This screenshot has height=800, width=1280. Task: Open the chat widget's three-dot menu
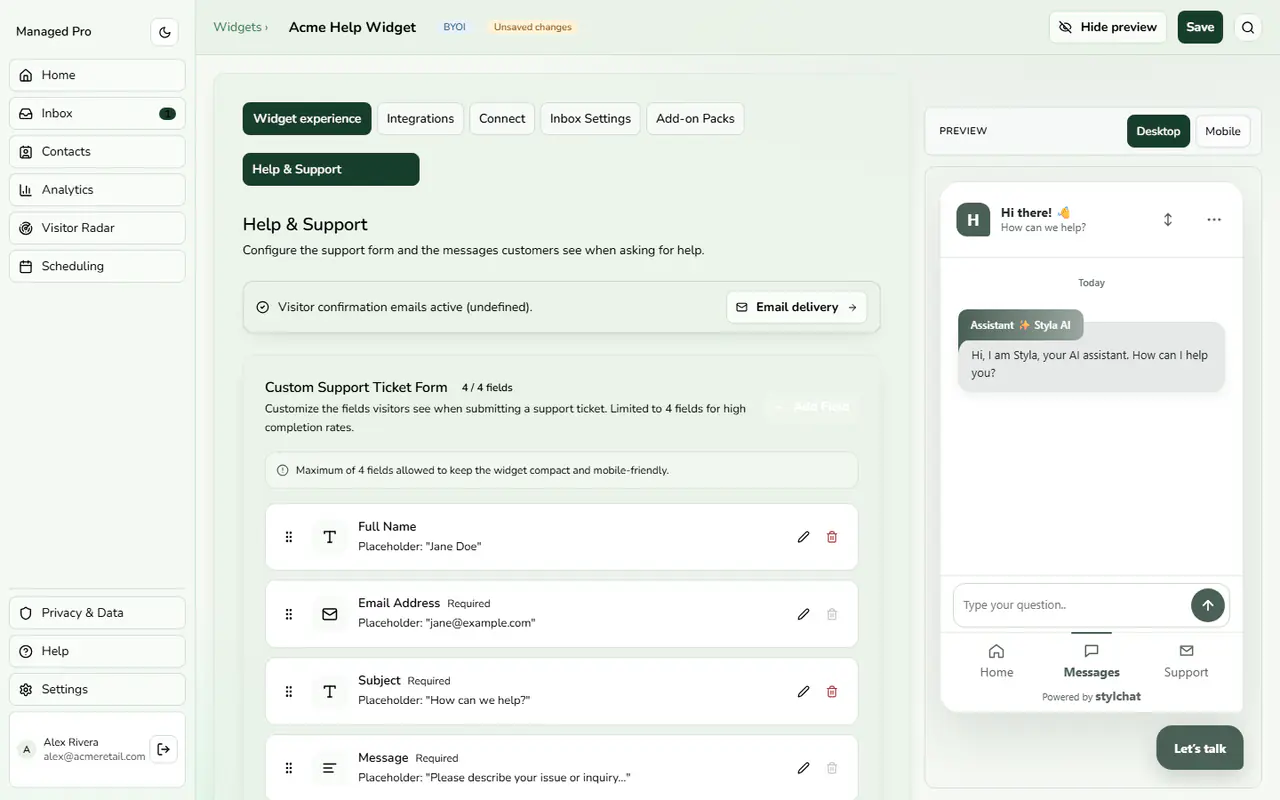[x=1214, y=219]
